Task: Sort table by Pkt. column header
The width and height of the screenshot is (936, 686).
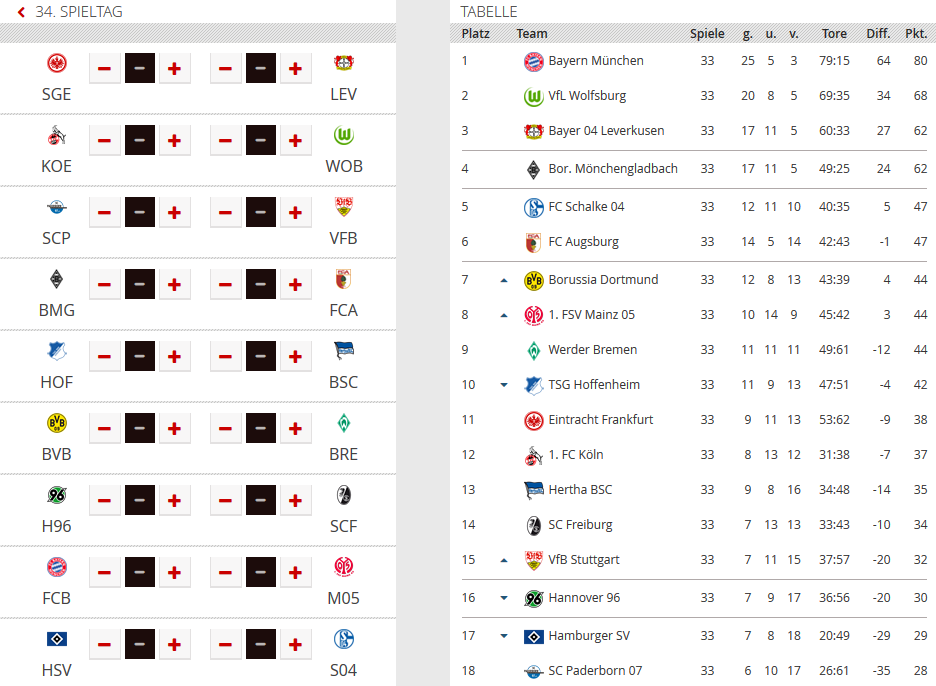Action: pyautogui.click(x=916, y=33)
